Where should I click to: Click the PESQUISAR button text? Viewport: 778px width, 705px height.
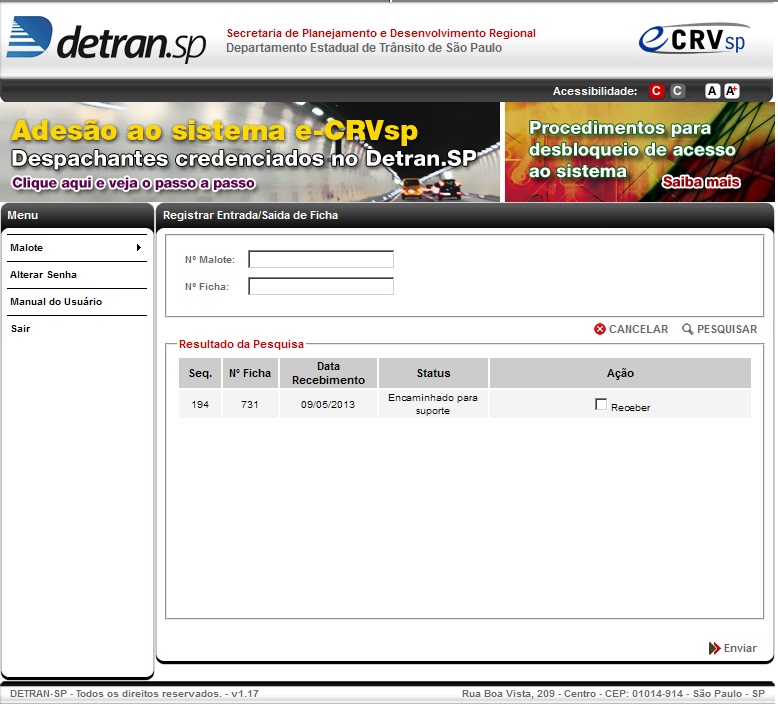(x=727, y=329)
